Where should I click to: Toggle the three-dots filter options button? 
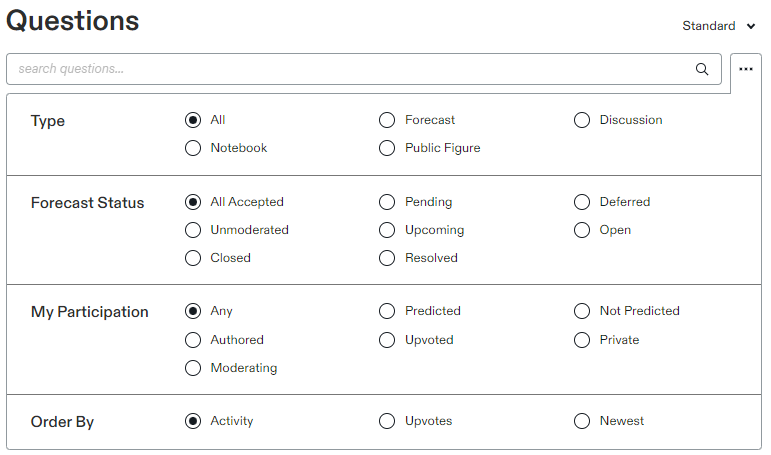[745, 69]
